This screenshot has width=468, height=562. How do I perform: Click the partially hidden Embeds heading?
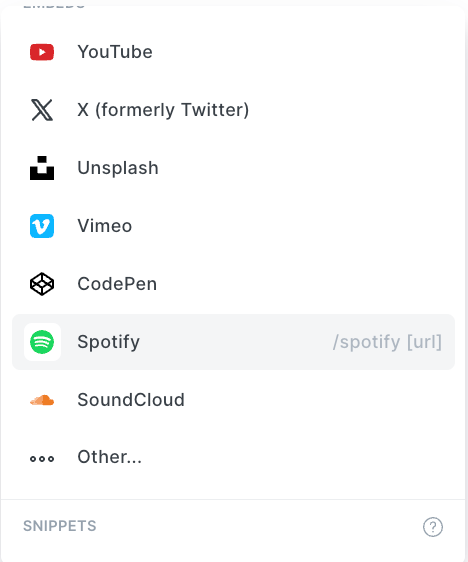pyautogui.click(x=54, y=5)
